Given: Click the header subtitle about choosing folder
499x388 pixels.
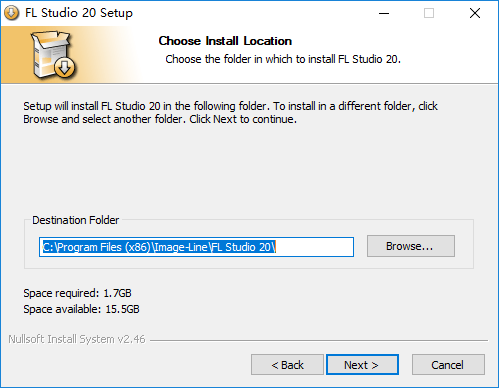Looking at the screenshot, I should click(x=283, y=59).
